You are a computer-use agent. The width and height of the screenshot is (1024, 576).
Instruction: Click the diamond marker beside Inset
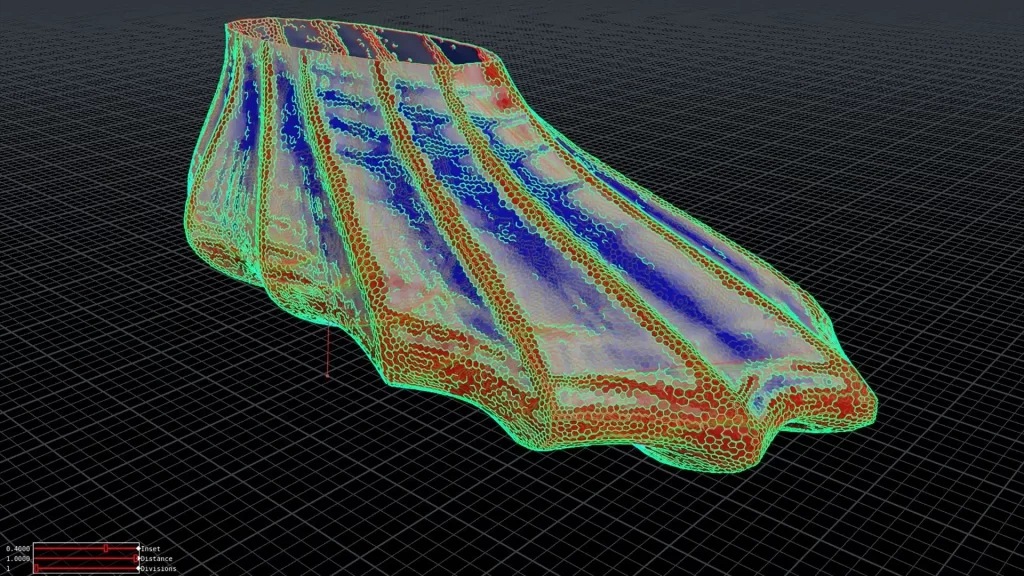pyautogui.click(x=138, y=548)
